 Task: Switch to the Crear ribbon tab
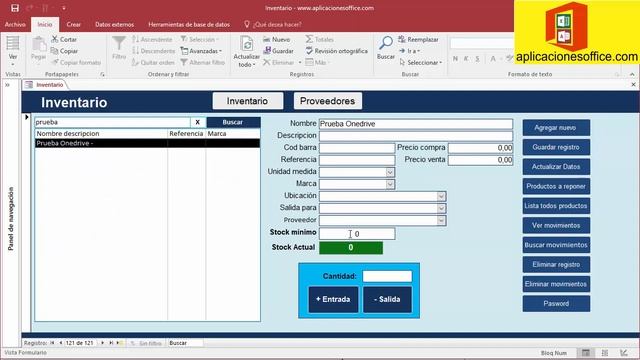73,24
